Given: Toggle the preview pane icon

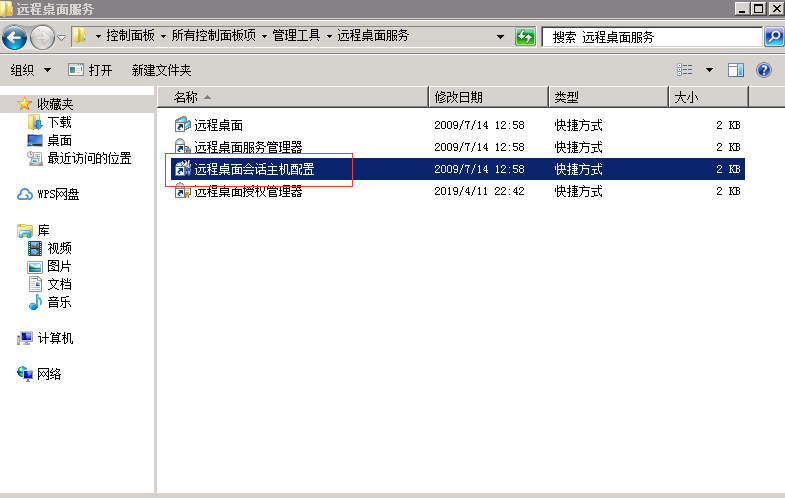Looking at the screenshot, I should (736, 70).
